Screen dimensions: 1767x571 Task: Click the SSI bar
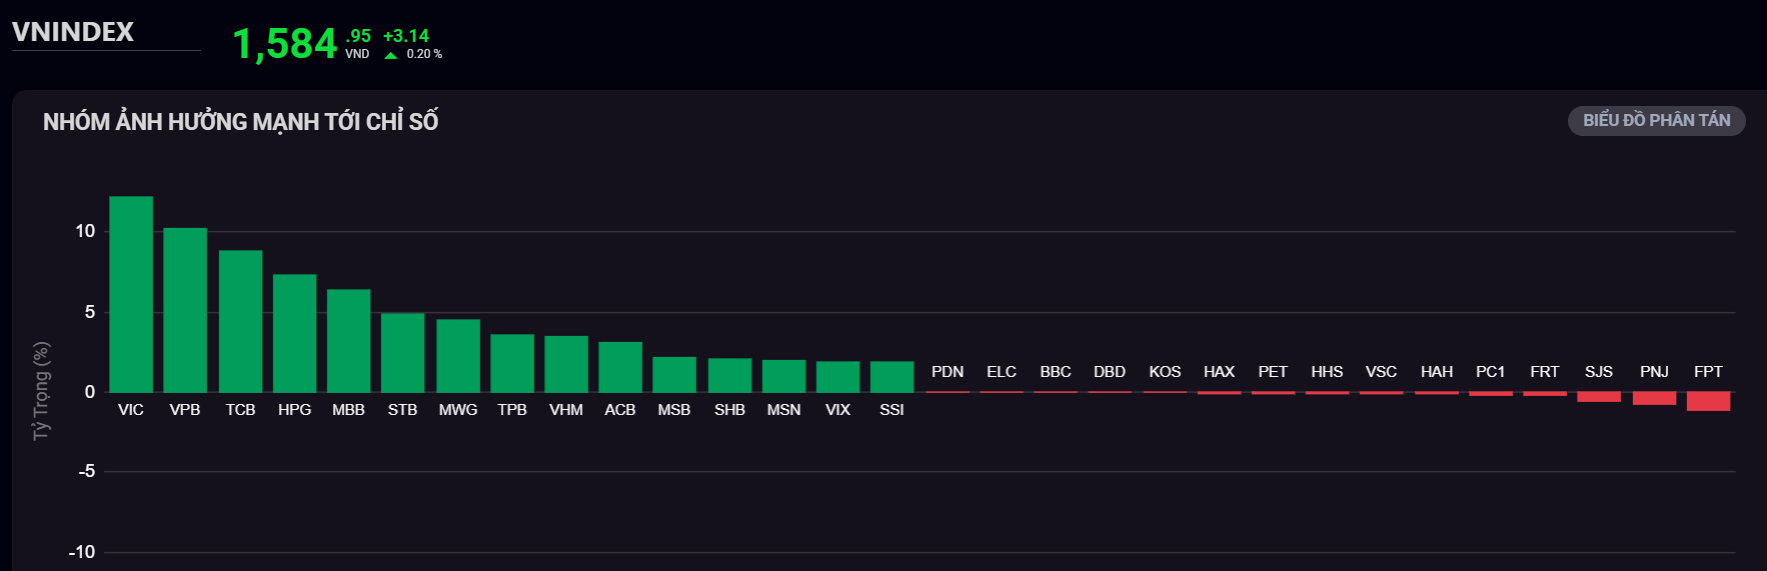coord(891,377)
